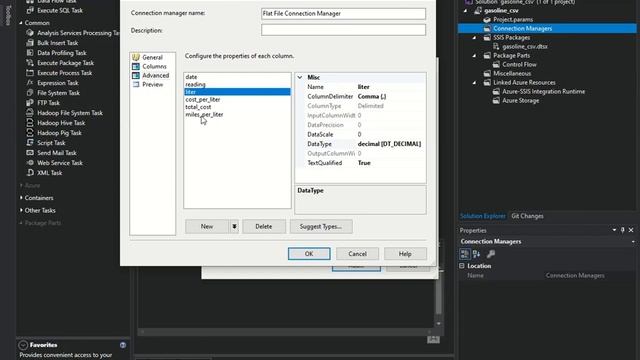Click the Execute Process Task icon
This screenshot has height=360, width=640.
30,73
